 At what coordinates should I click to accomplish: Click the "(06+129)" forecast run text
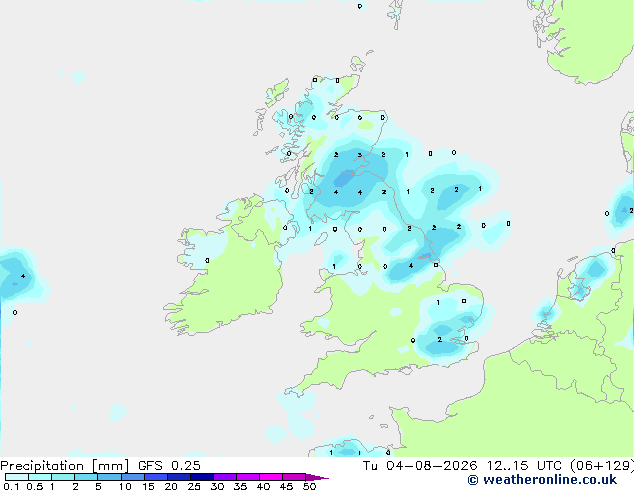click(602, 466)
